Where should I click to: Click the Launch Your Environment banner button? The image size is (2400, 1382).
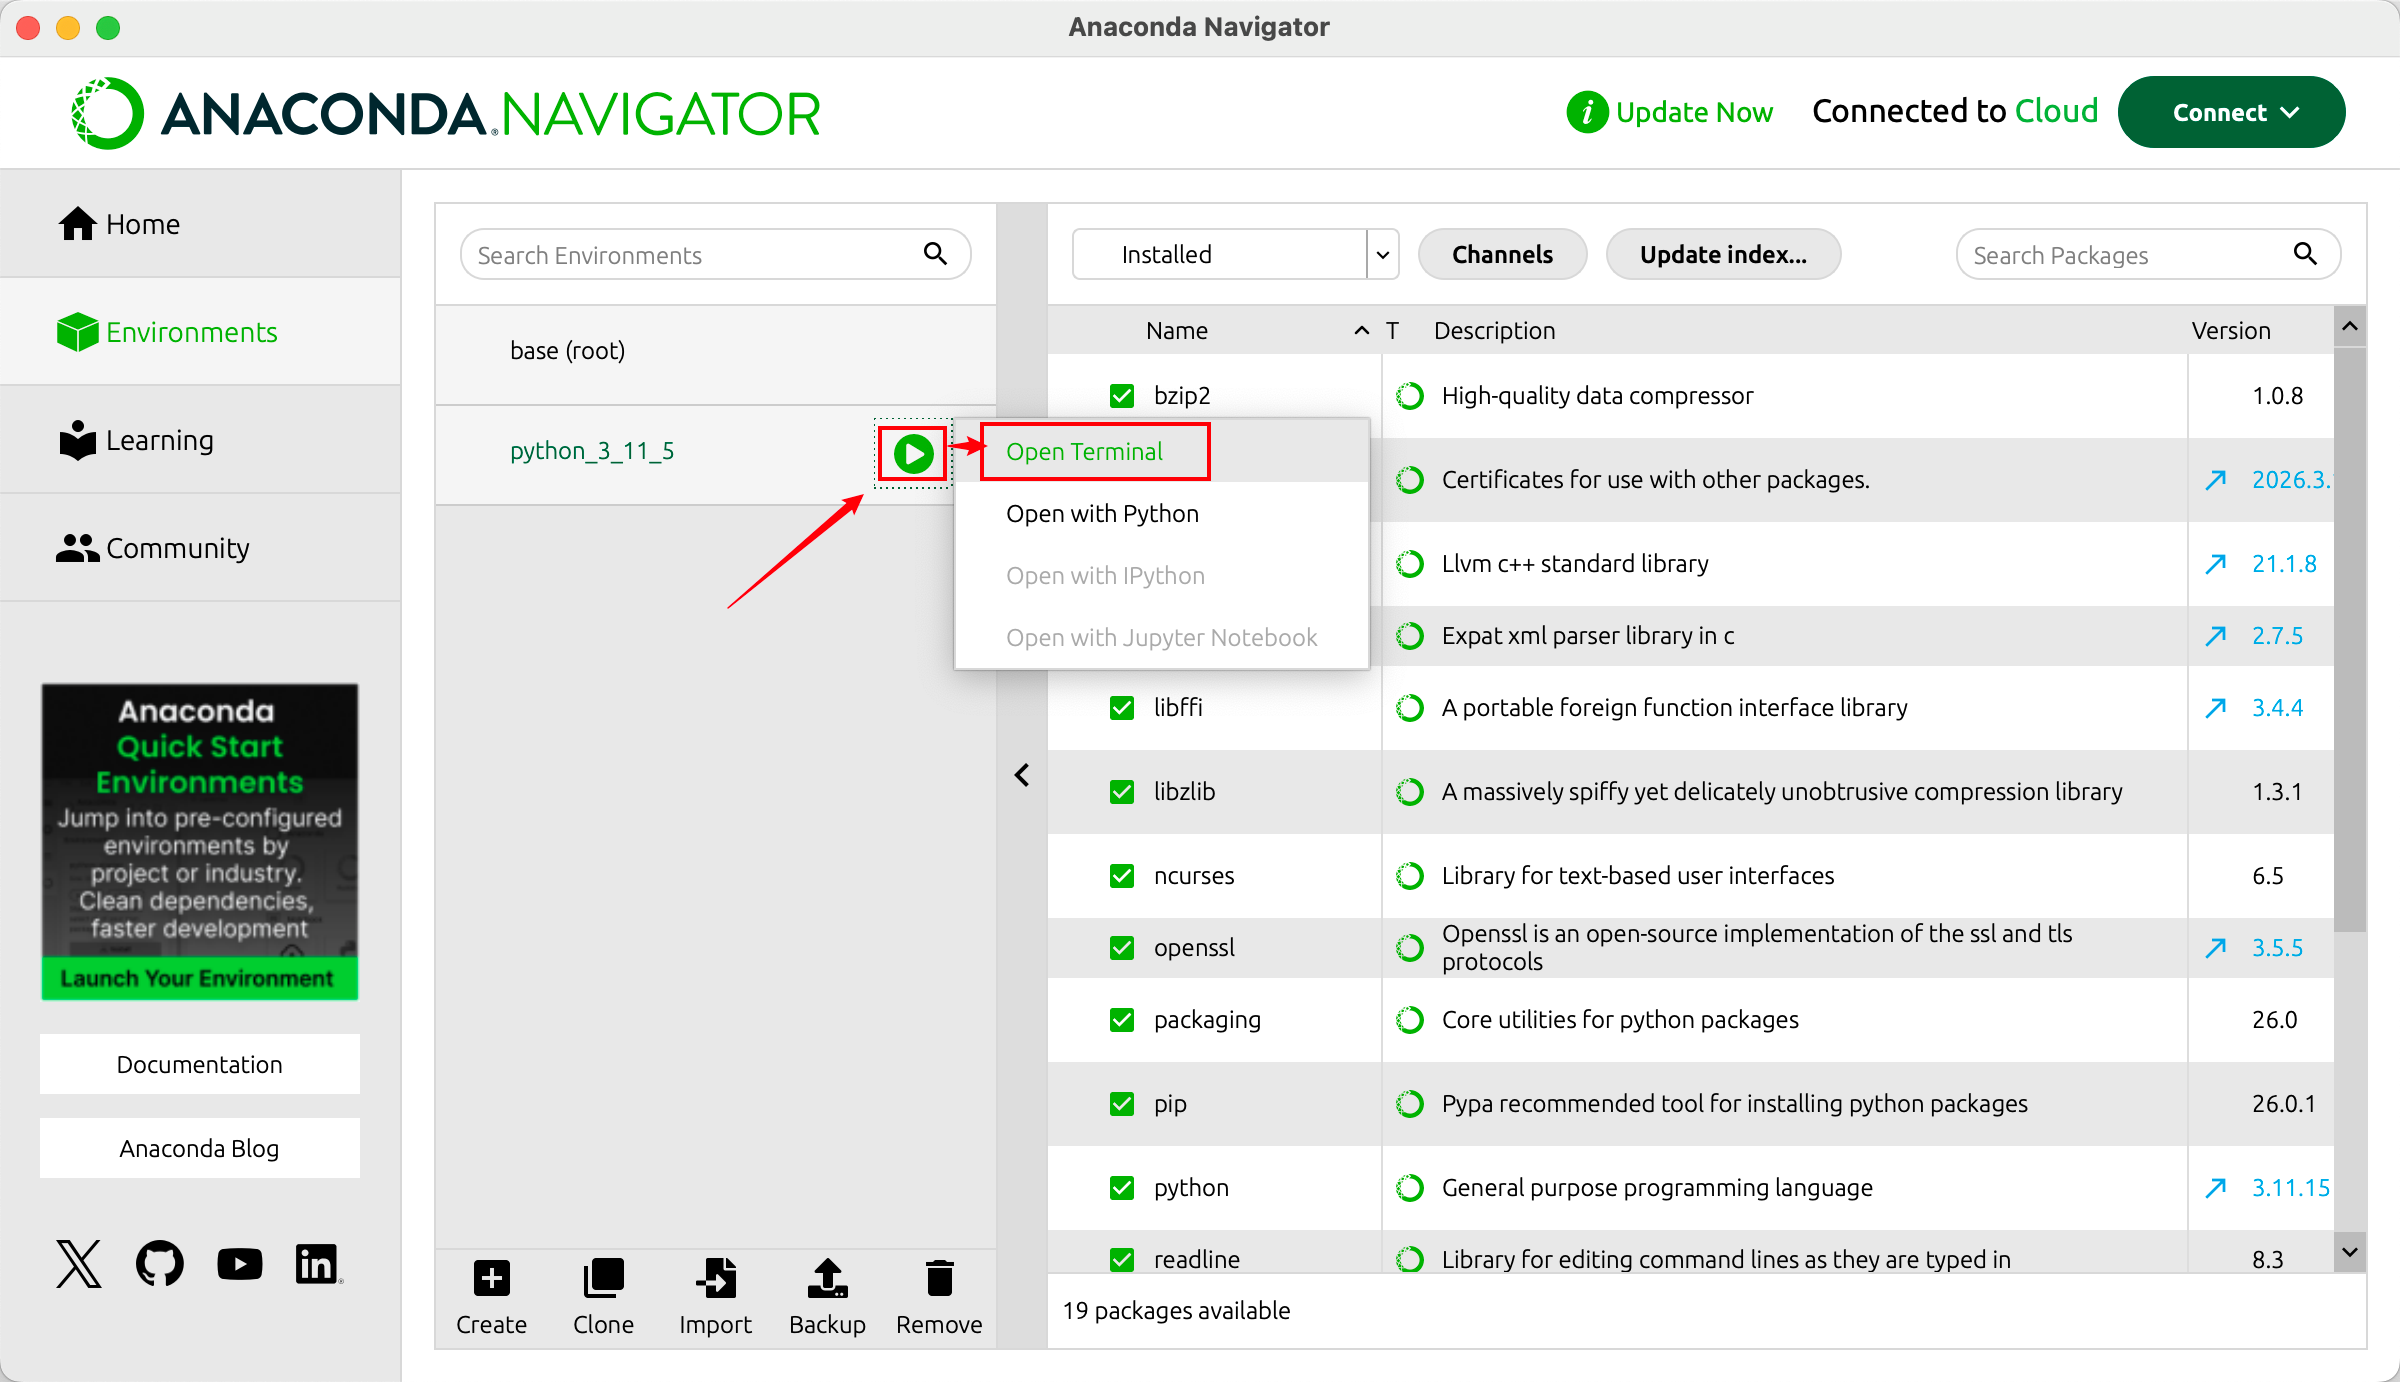click(199, 978)
